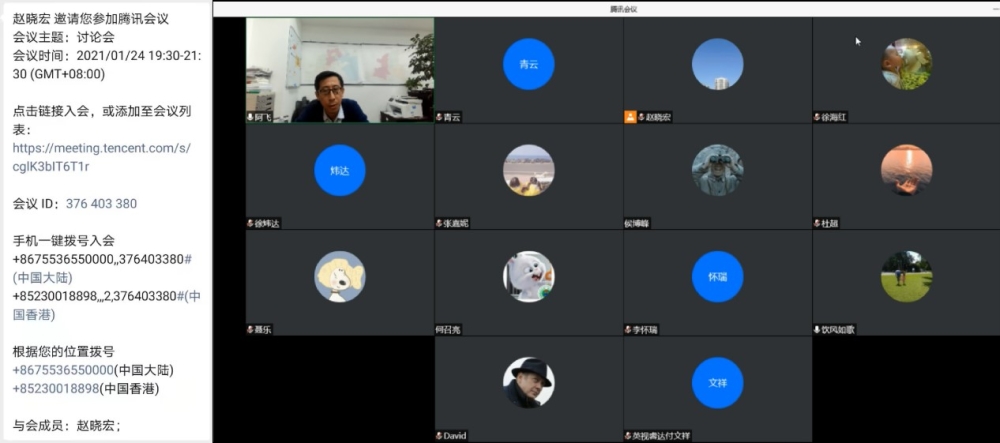1000x443 pixels.
Task: Click the 赵晓宏 name label in the grid
Action: click(x=658, y=117)
